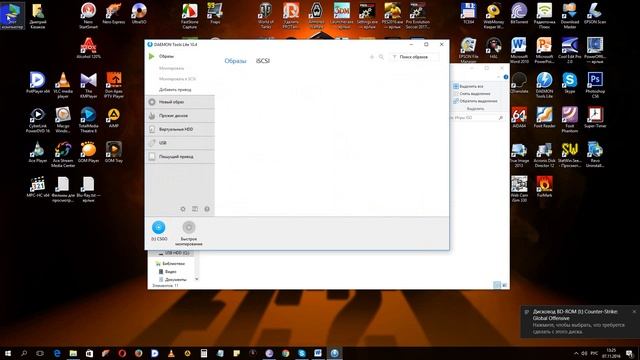Collapse the Explorer ribbon chevron

click(498, 77)
